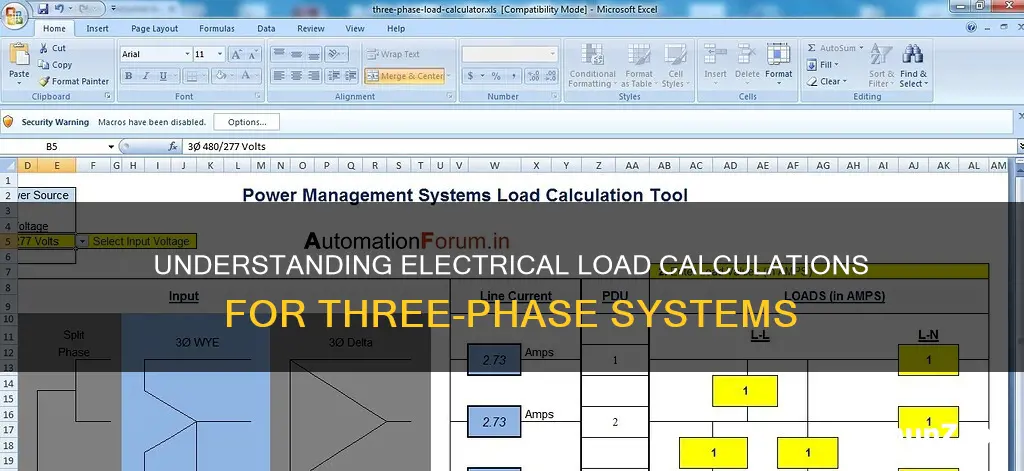Viewport: 1024px width, 471px height.
Task: Click the Orientation text angle icon
Action: point(334,54)
